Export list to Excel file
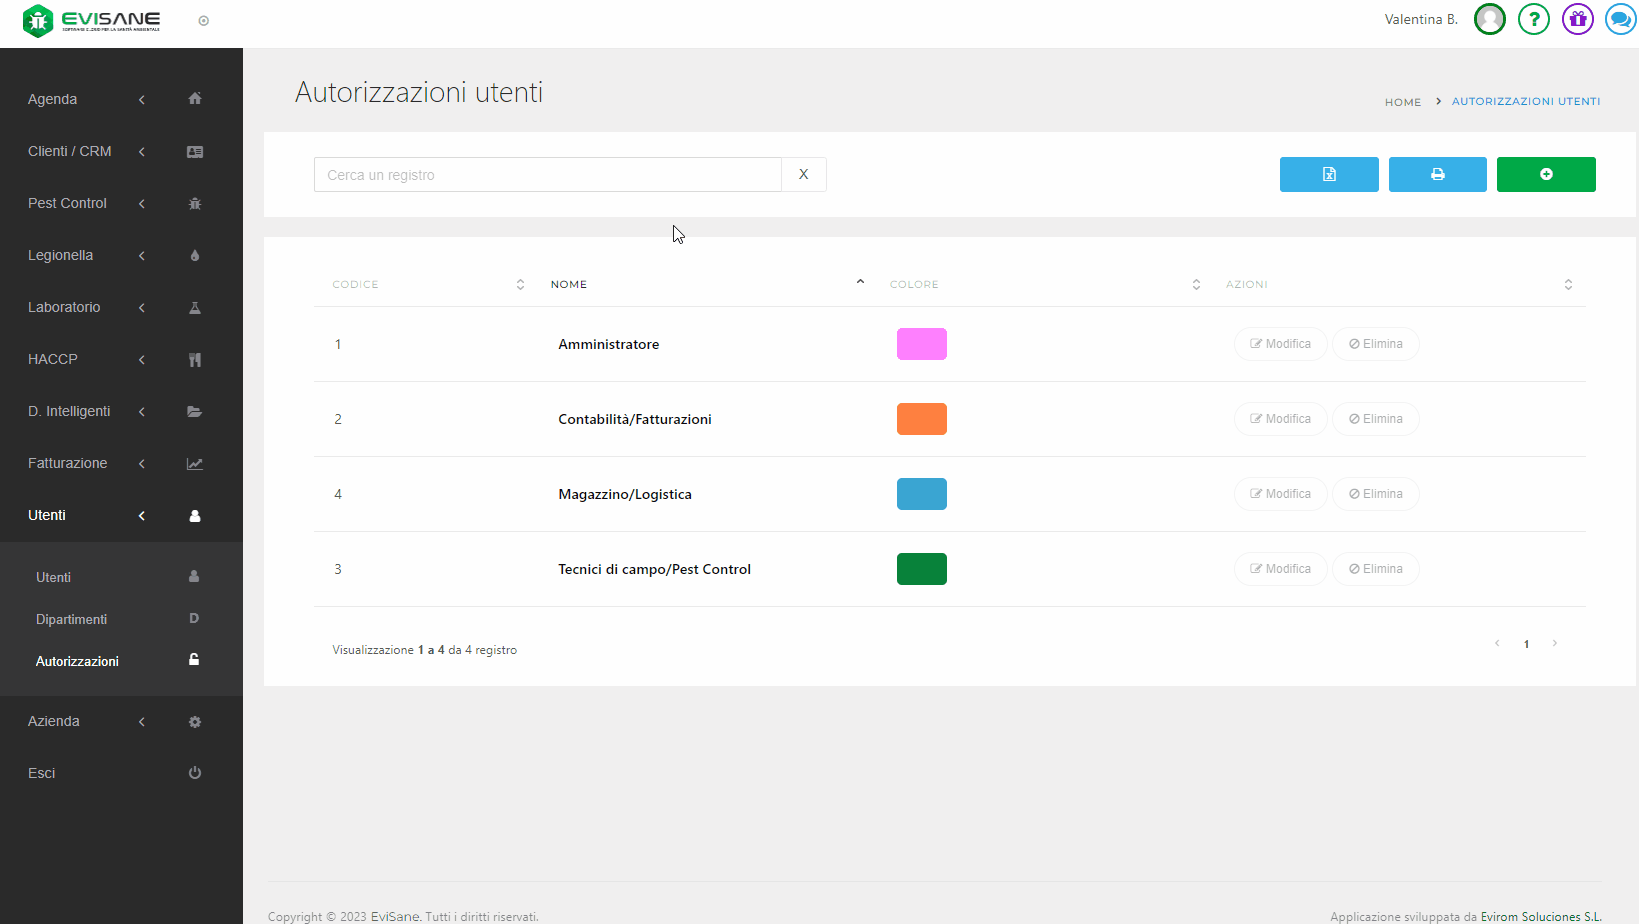Viewport: 1639px width, 924px height. [1329, 174]
